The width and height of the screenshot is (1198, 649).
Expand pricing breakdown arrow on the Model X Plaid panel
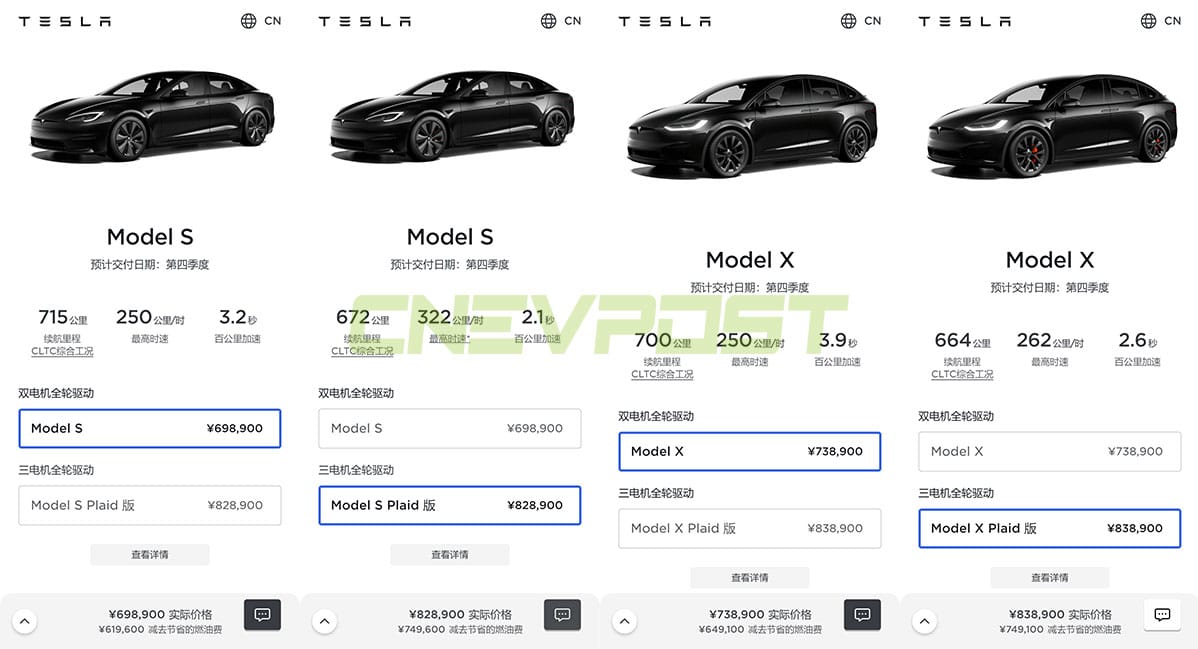pos(924,620)
